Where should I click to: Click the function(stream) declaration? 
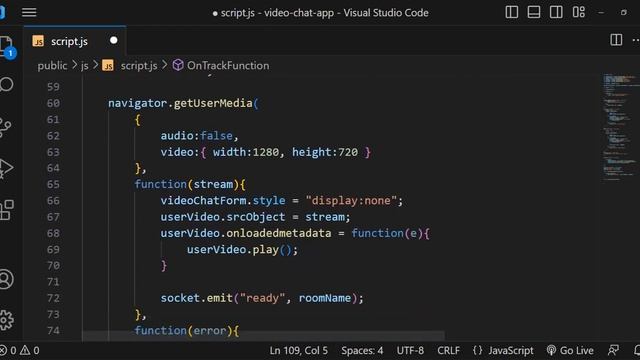click(190, 184)
